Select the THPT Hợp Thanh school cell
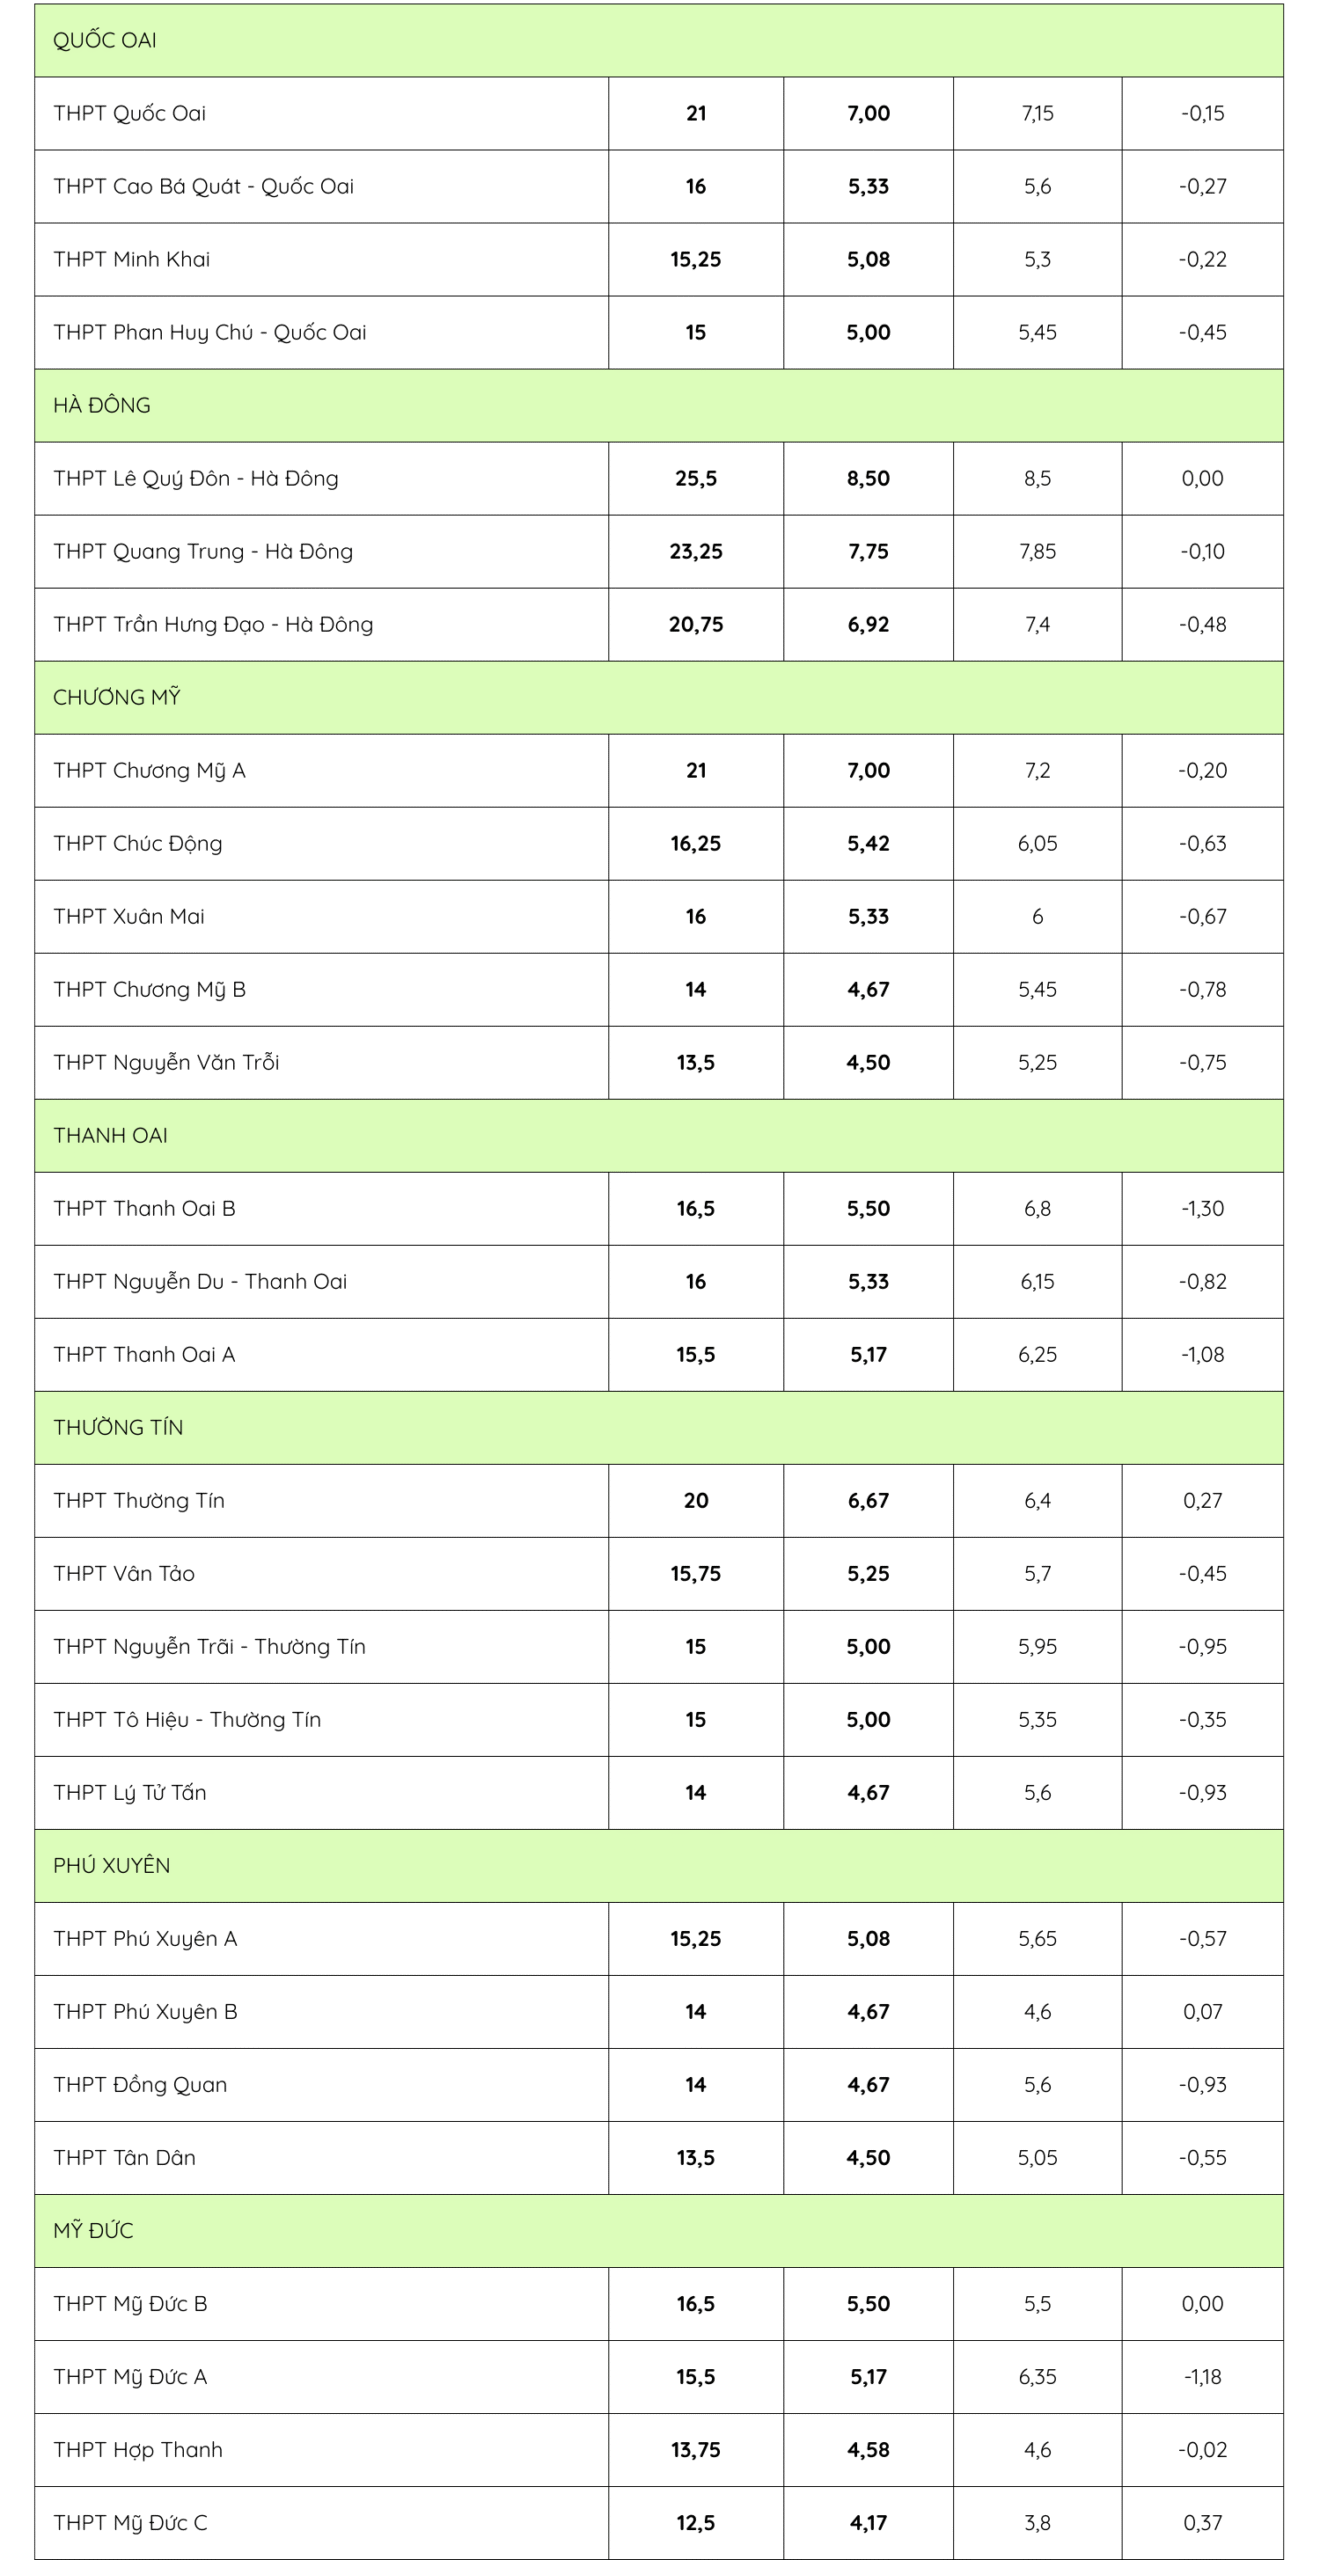Screen dimensions: 1320x2560 tap(138, 2449)
